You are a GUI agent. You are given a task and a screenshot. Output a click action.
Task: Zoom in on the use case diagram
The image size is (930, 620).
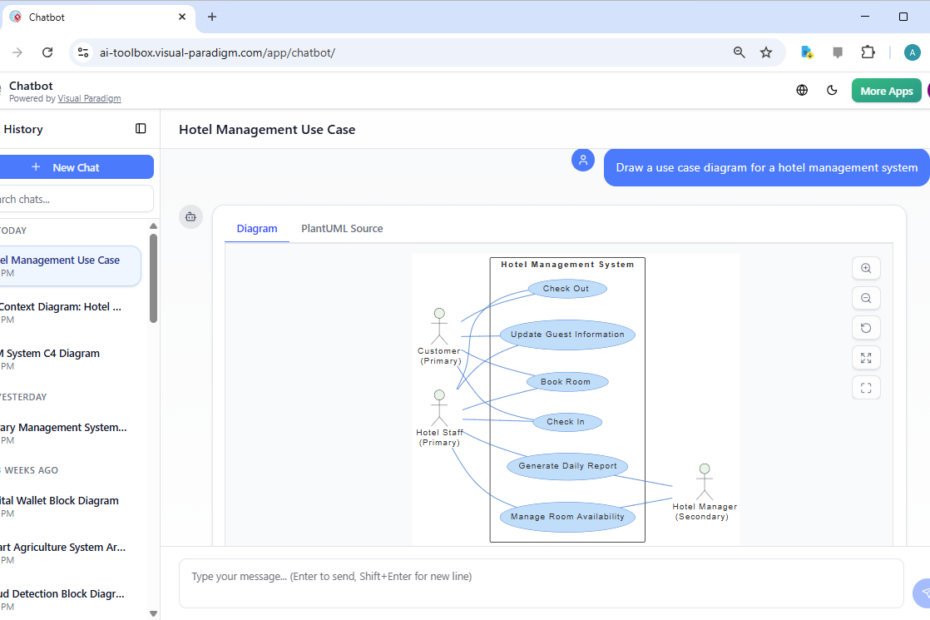click(865, 268)
